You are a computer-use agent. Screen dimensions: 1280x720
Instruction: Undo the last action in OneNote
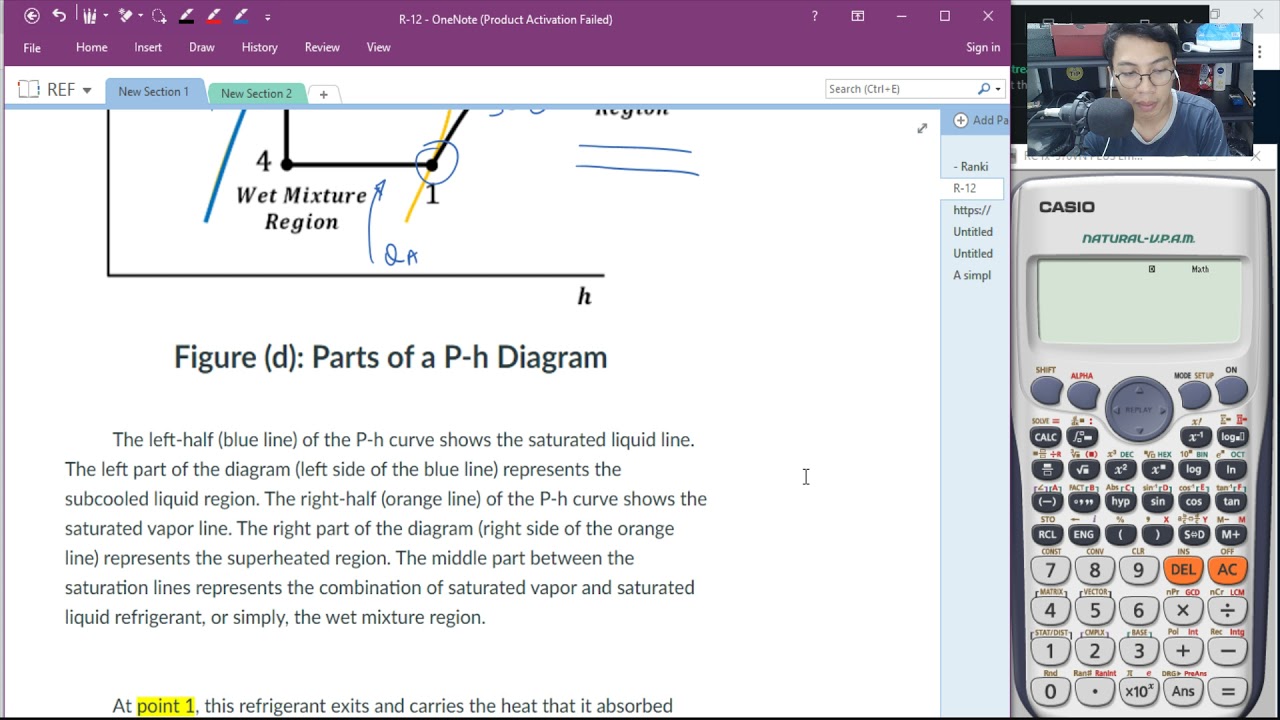[x=59, y=16]
